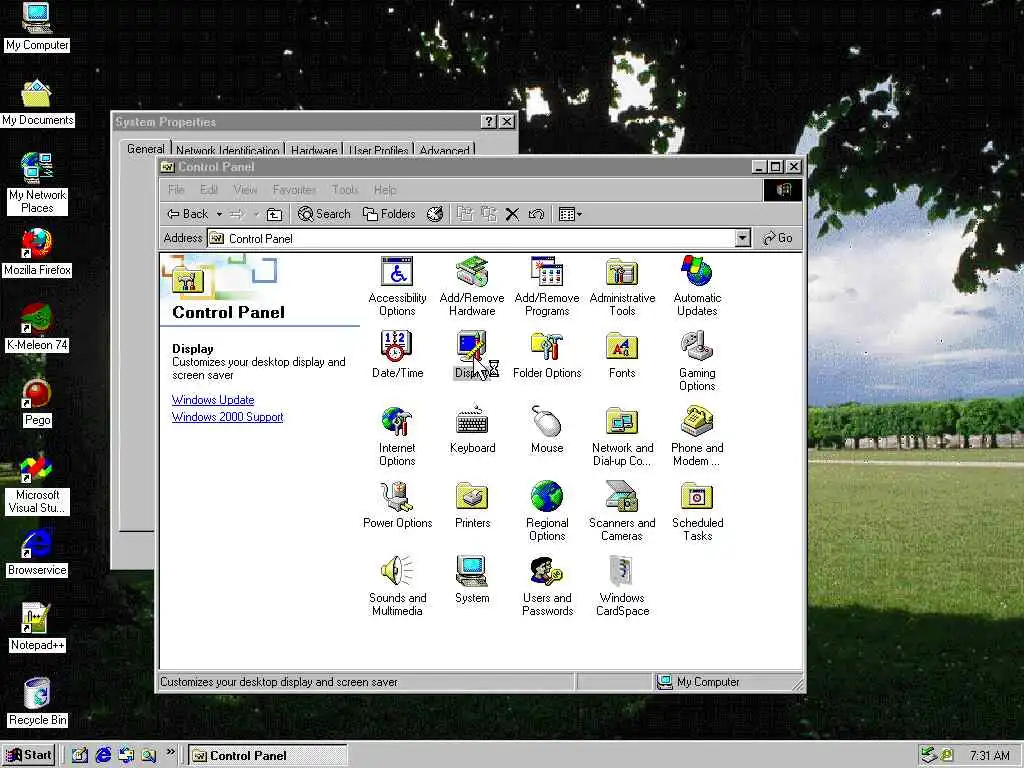This screenshot has width=1024, height=768.
Task: Open the File menu
Action: [x=176, y=190]
